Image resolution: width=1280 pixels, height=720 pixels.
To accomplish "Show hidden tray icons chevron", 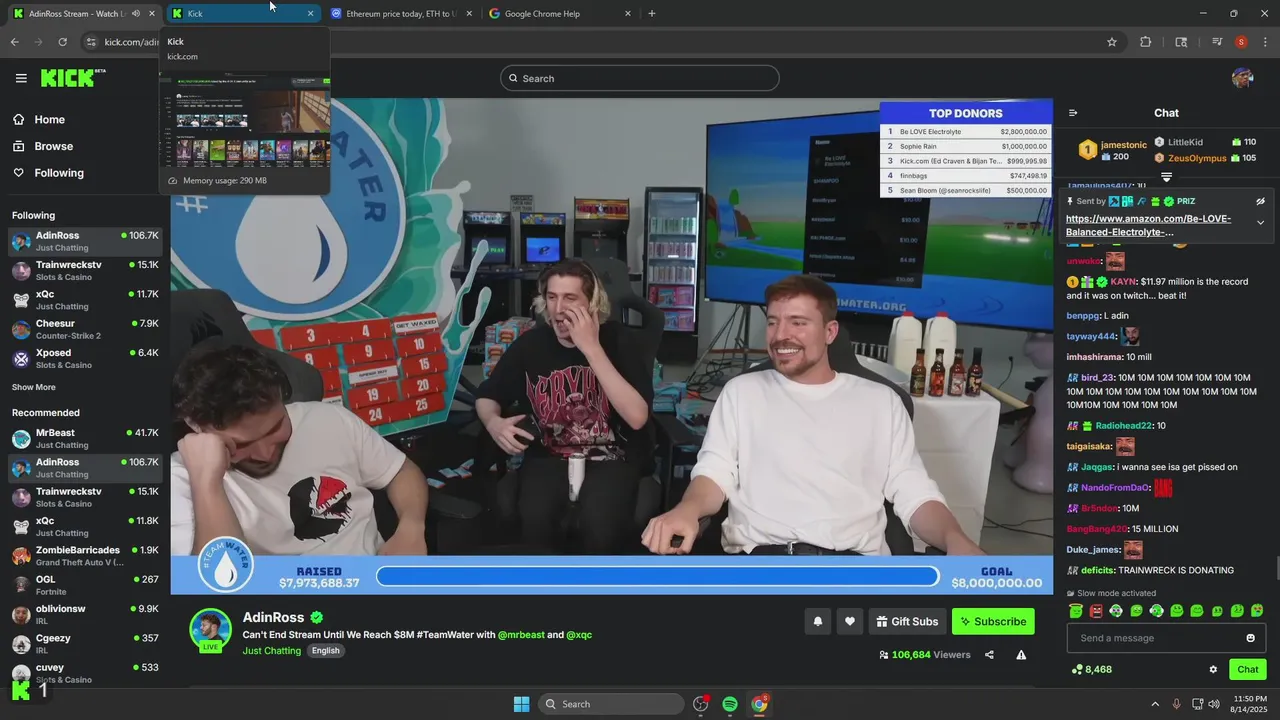I will point(1155,704).
